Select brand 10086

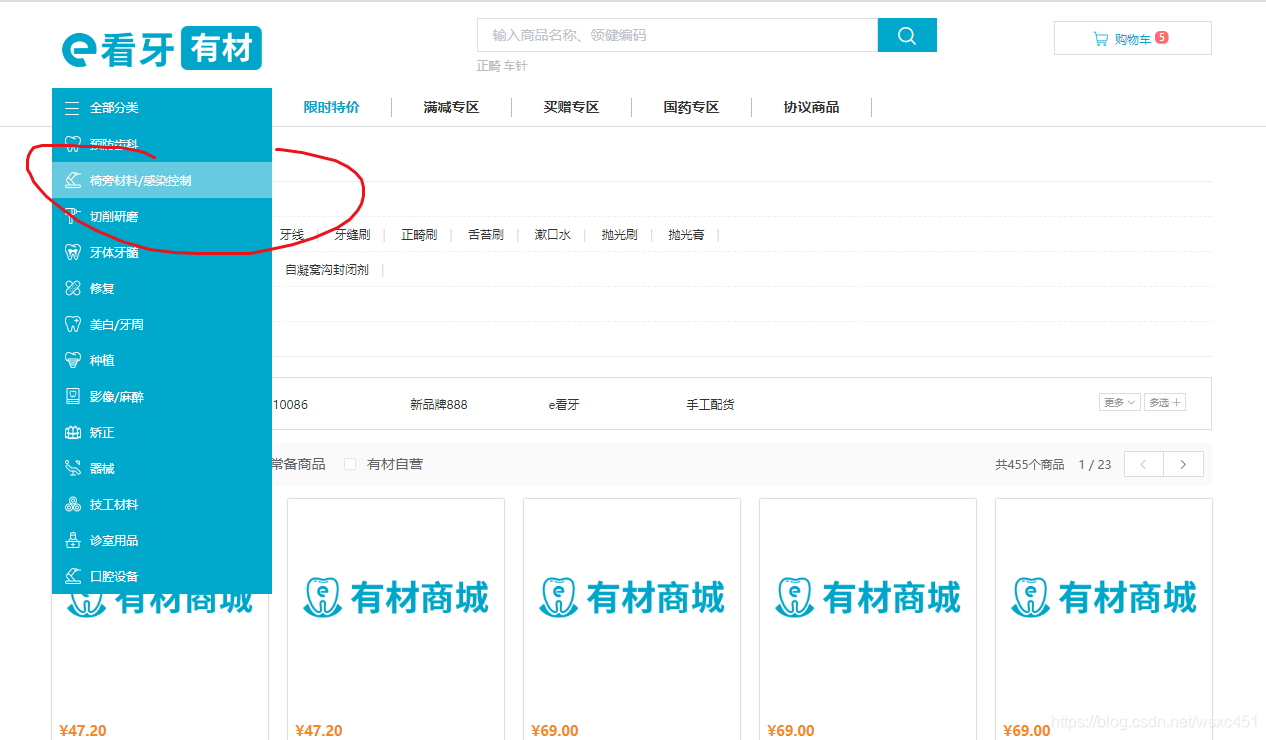pos(290,405)
